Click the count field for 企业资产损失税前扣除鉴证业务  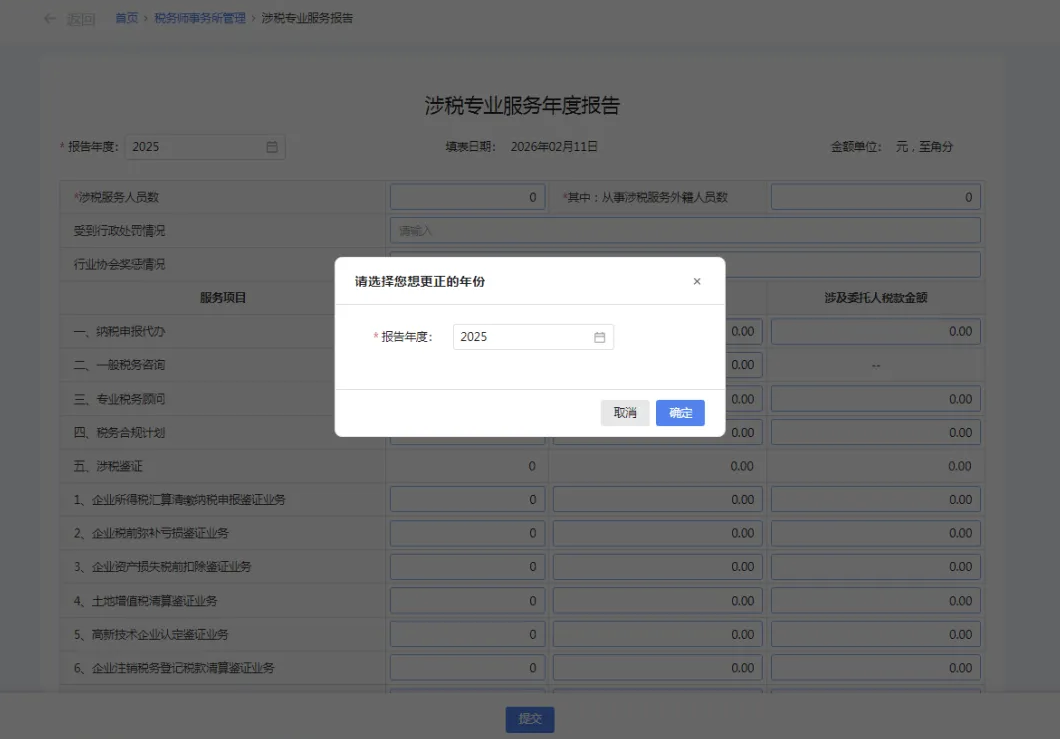click(467, 567)
